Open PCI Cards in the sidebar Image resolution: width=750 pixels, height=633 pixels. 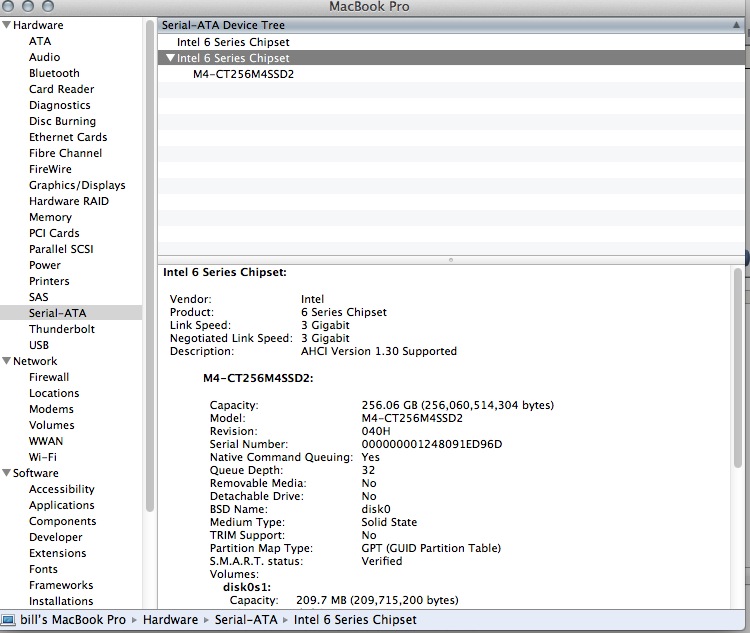pos(54,233)
